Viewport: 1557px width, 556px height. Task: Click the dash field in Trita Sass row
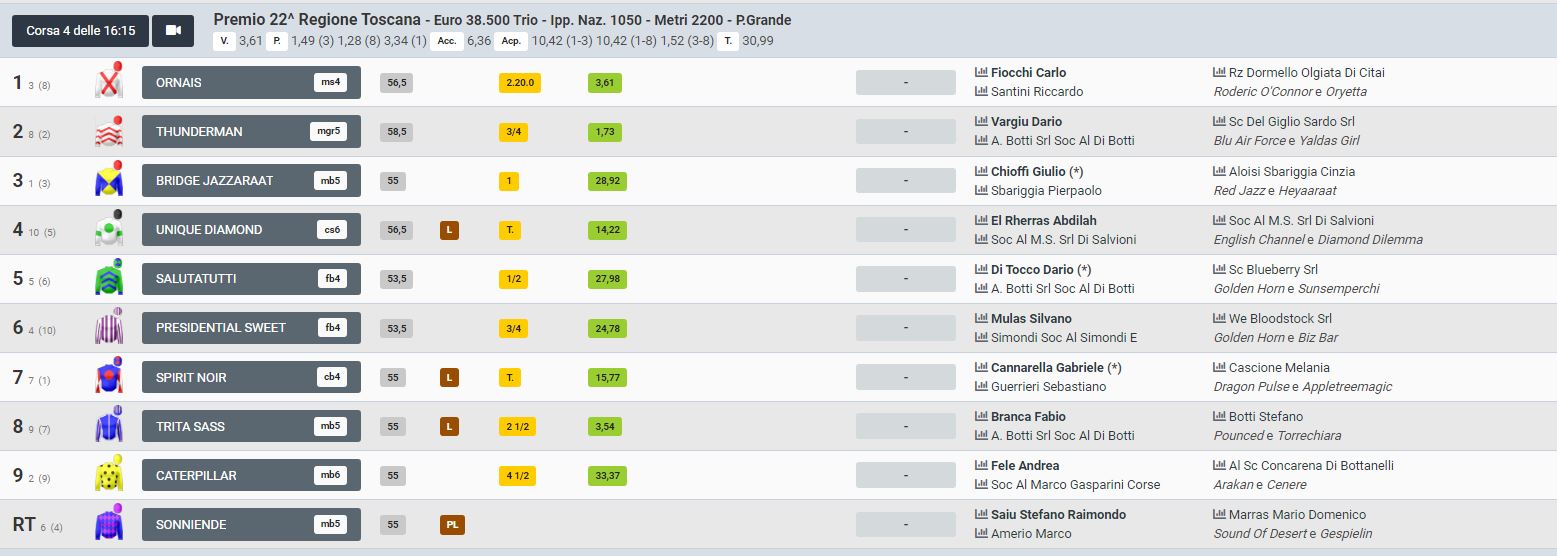905,426
